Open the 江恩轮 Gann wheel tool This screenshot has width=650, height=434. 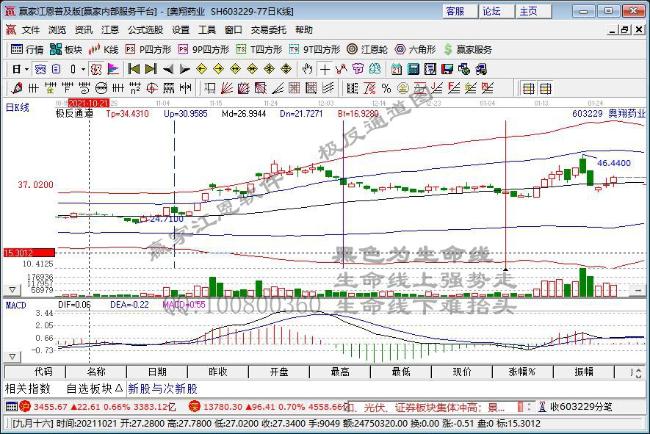click(x=367, y=50)
